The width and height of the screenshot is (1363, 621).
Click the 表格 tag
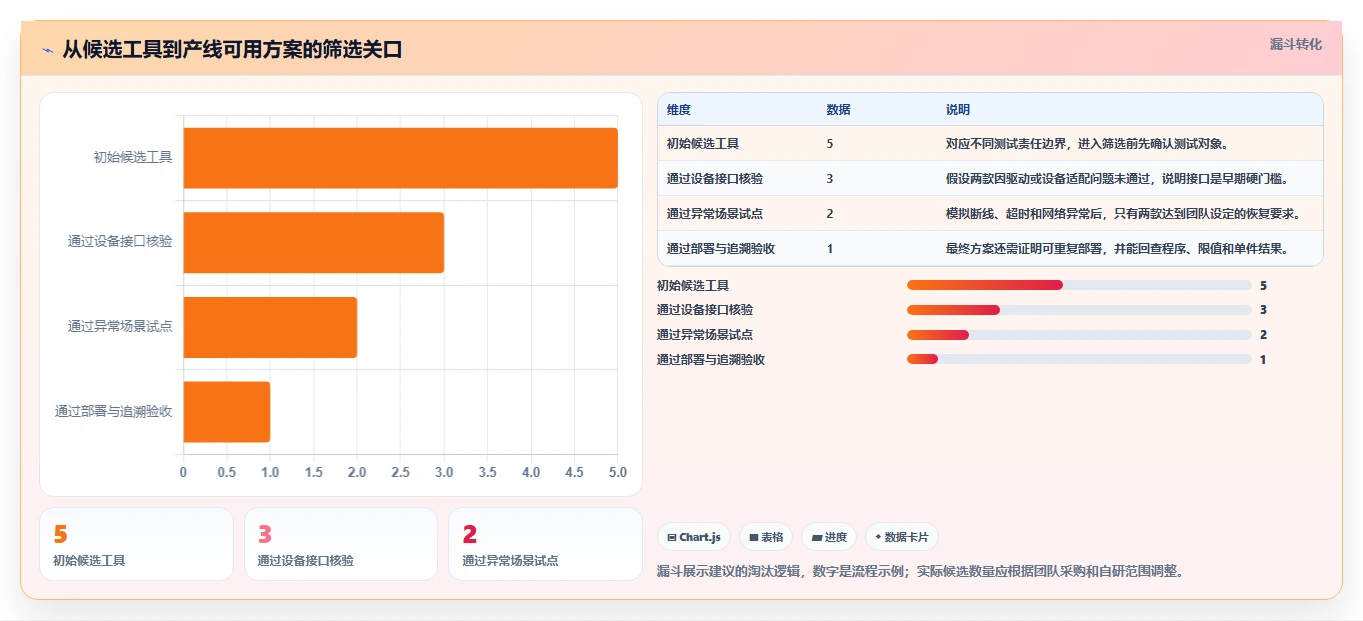pyautogui.click(x=765, y=537)
